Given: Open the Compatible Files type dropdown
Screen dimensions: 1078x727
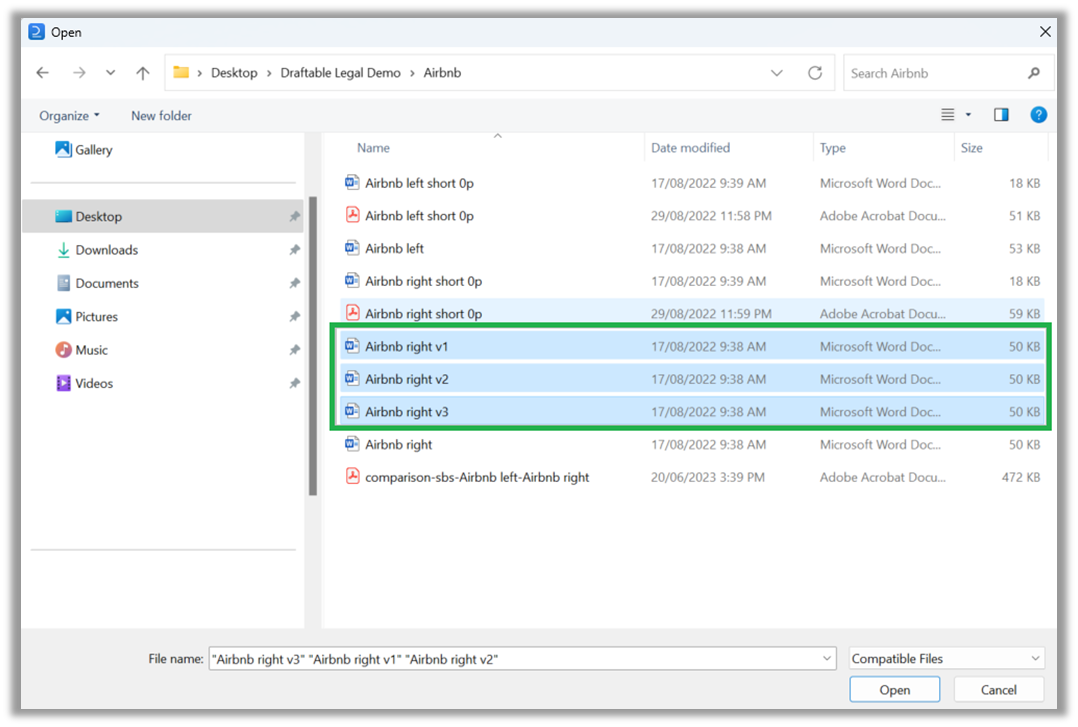Looking at the screenshot, I should [x=947, y=659].
